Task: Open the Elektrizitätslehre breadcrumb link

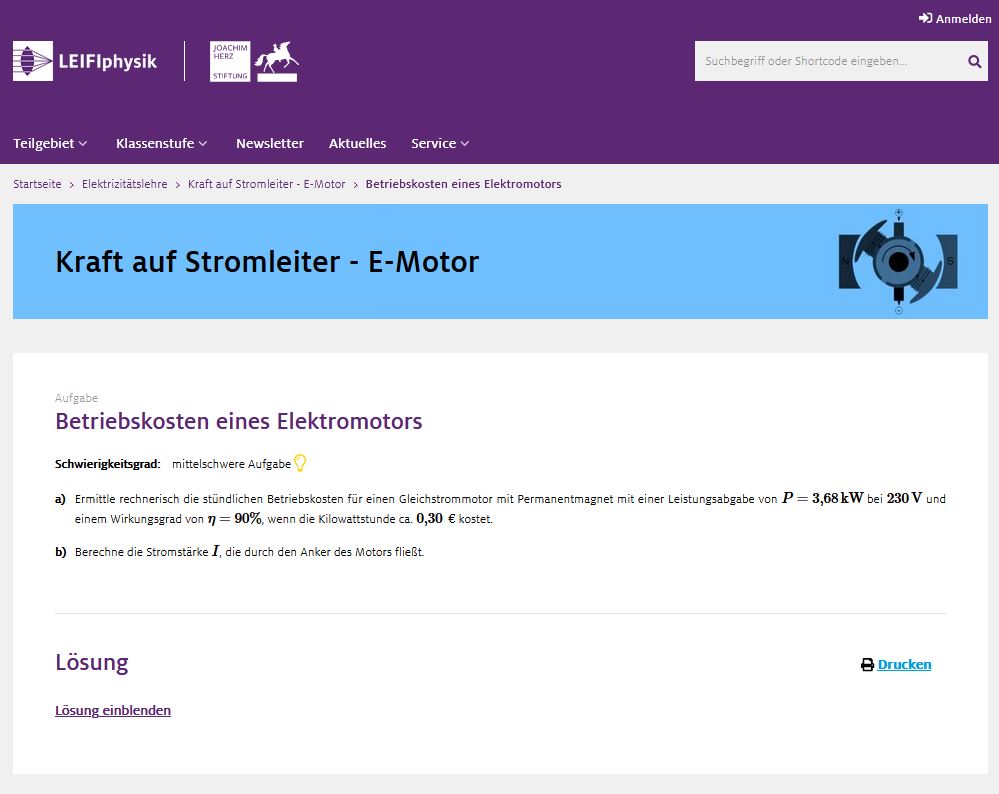Action: pos(125,184)
